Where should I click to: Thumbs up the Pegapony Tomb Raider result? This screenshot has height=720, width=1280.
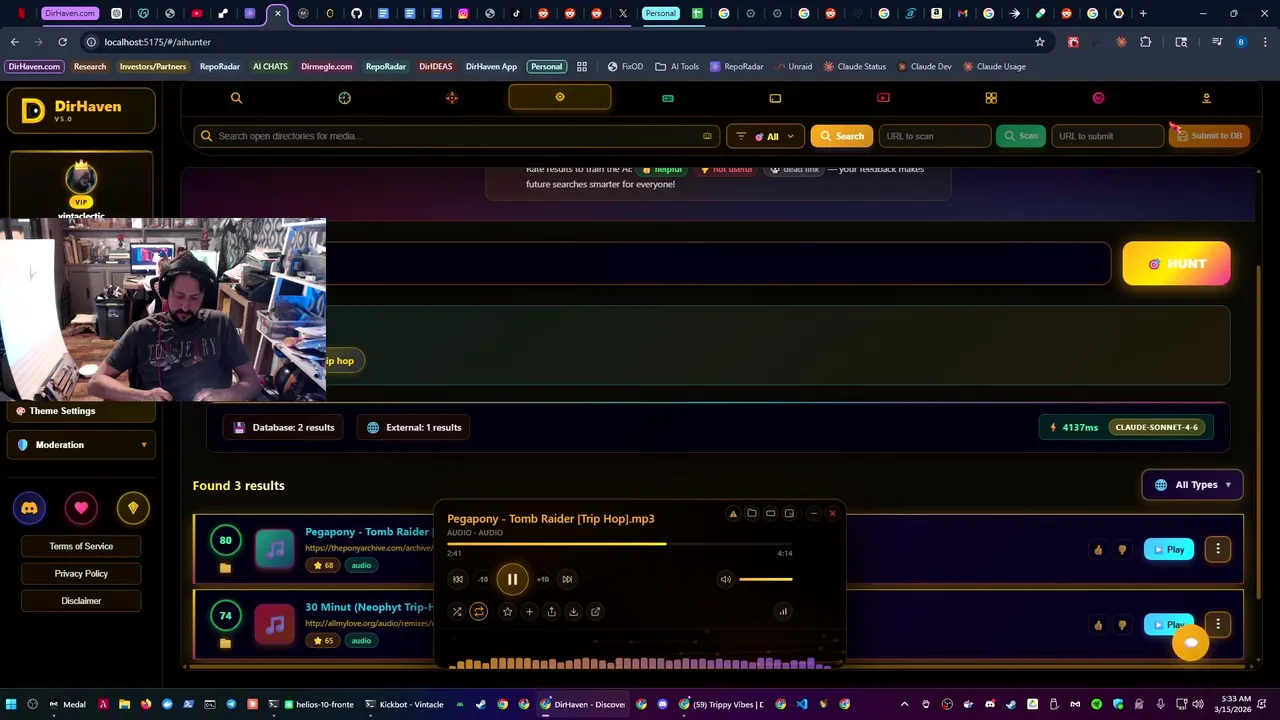pos(1098,550)
